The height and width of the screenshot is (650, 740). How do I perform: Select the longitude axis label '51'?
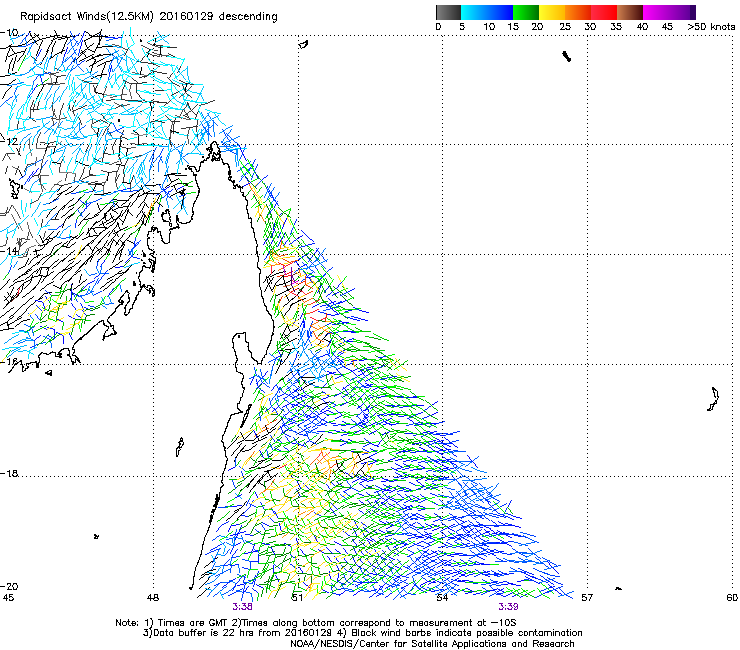coord(297,598)
